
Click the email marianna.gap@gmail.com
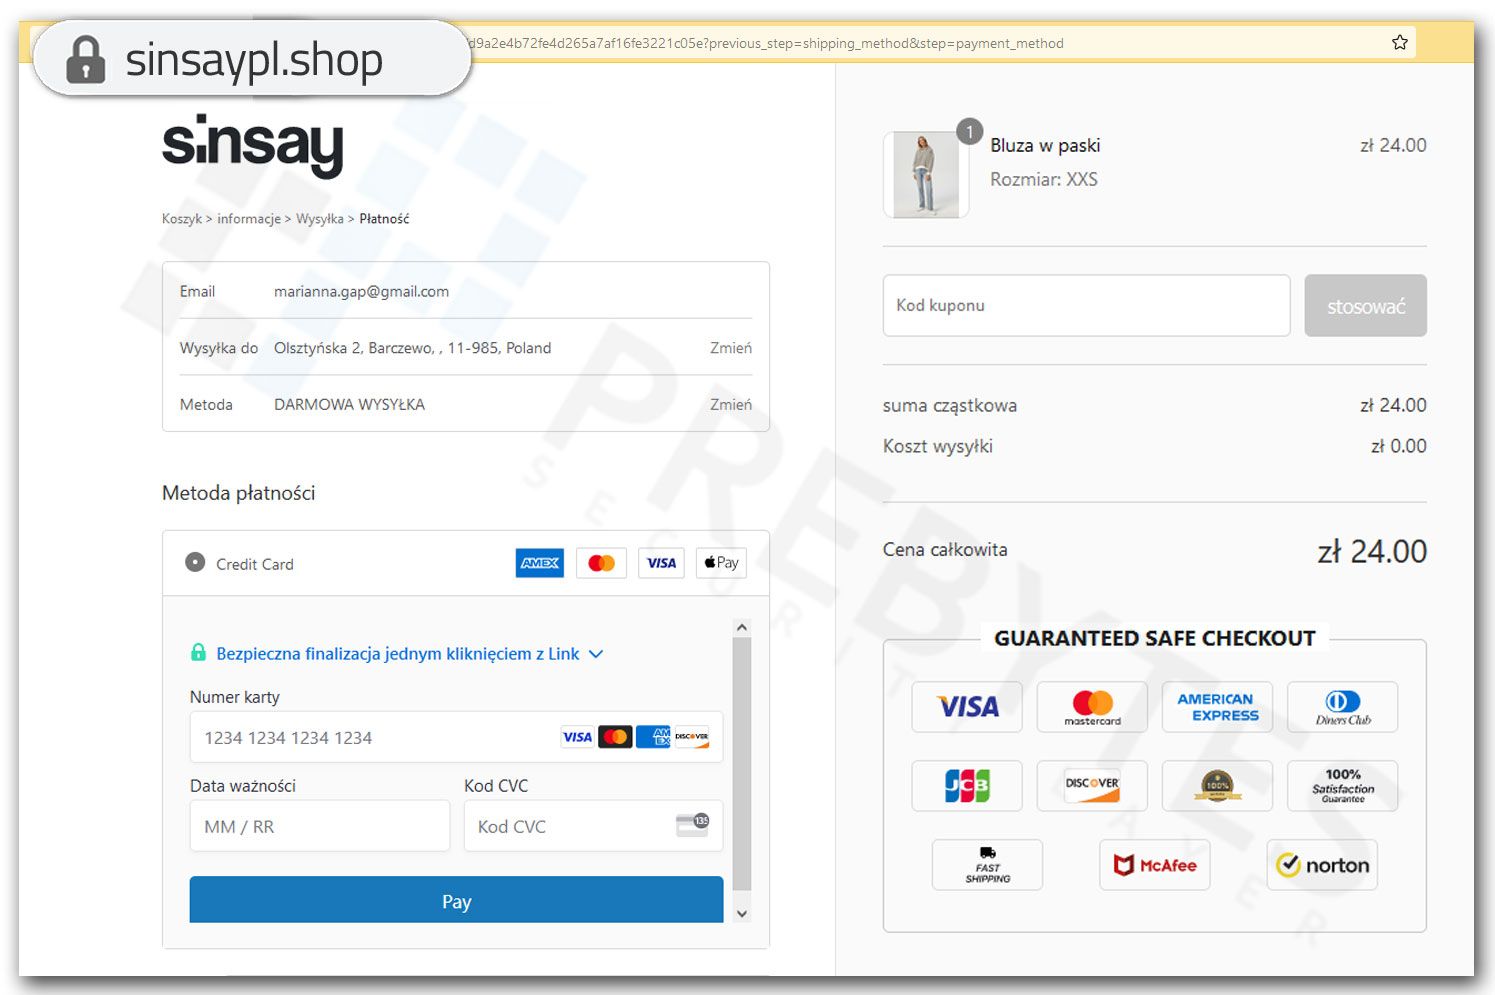point(361,292)
